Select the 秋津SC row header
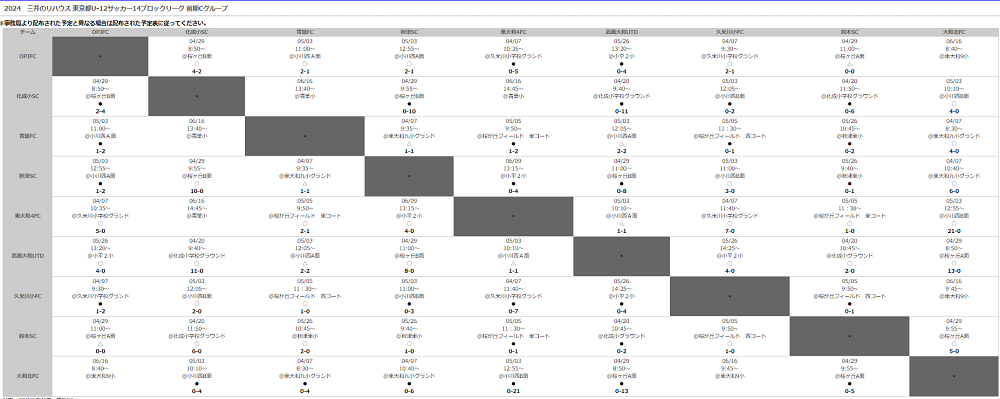The height and width of the screenshot is (399, 1000). (x=27, y=176)
